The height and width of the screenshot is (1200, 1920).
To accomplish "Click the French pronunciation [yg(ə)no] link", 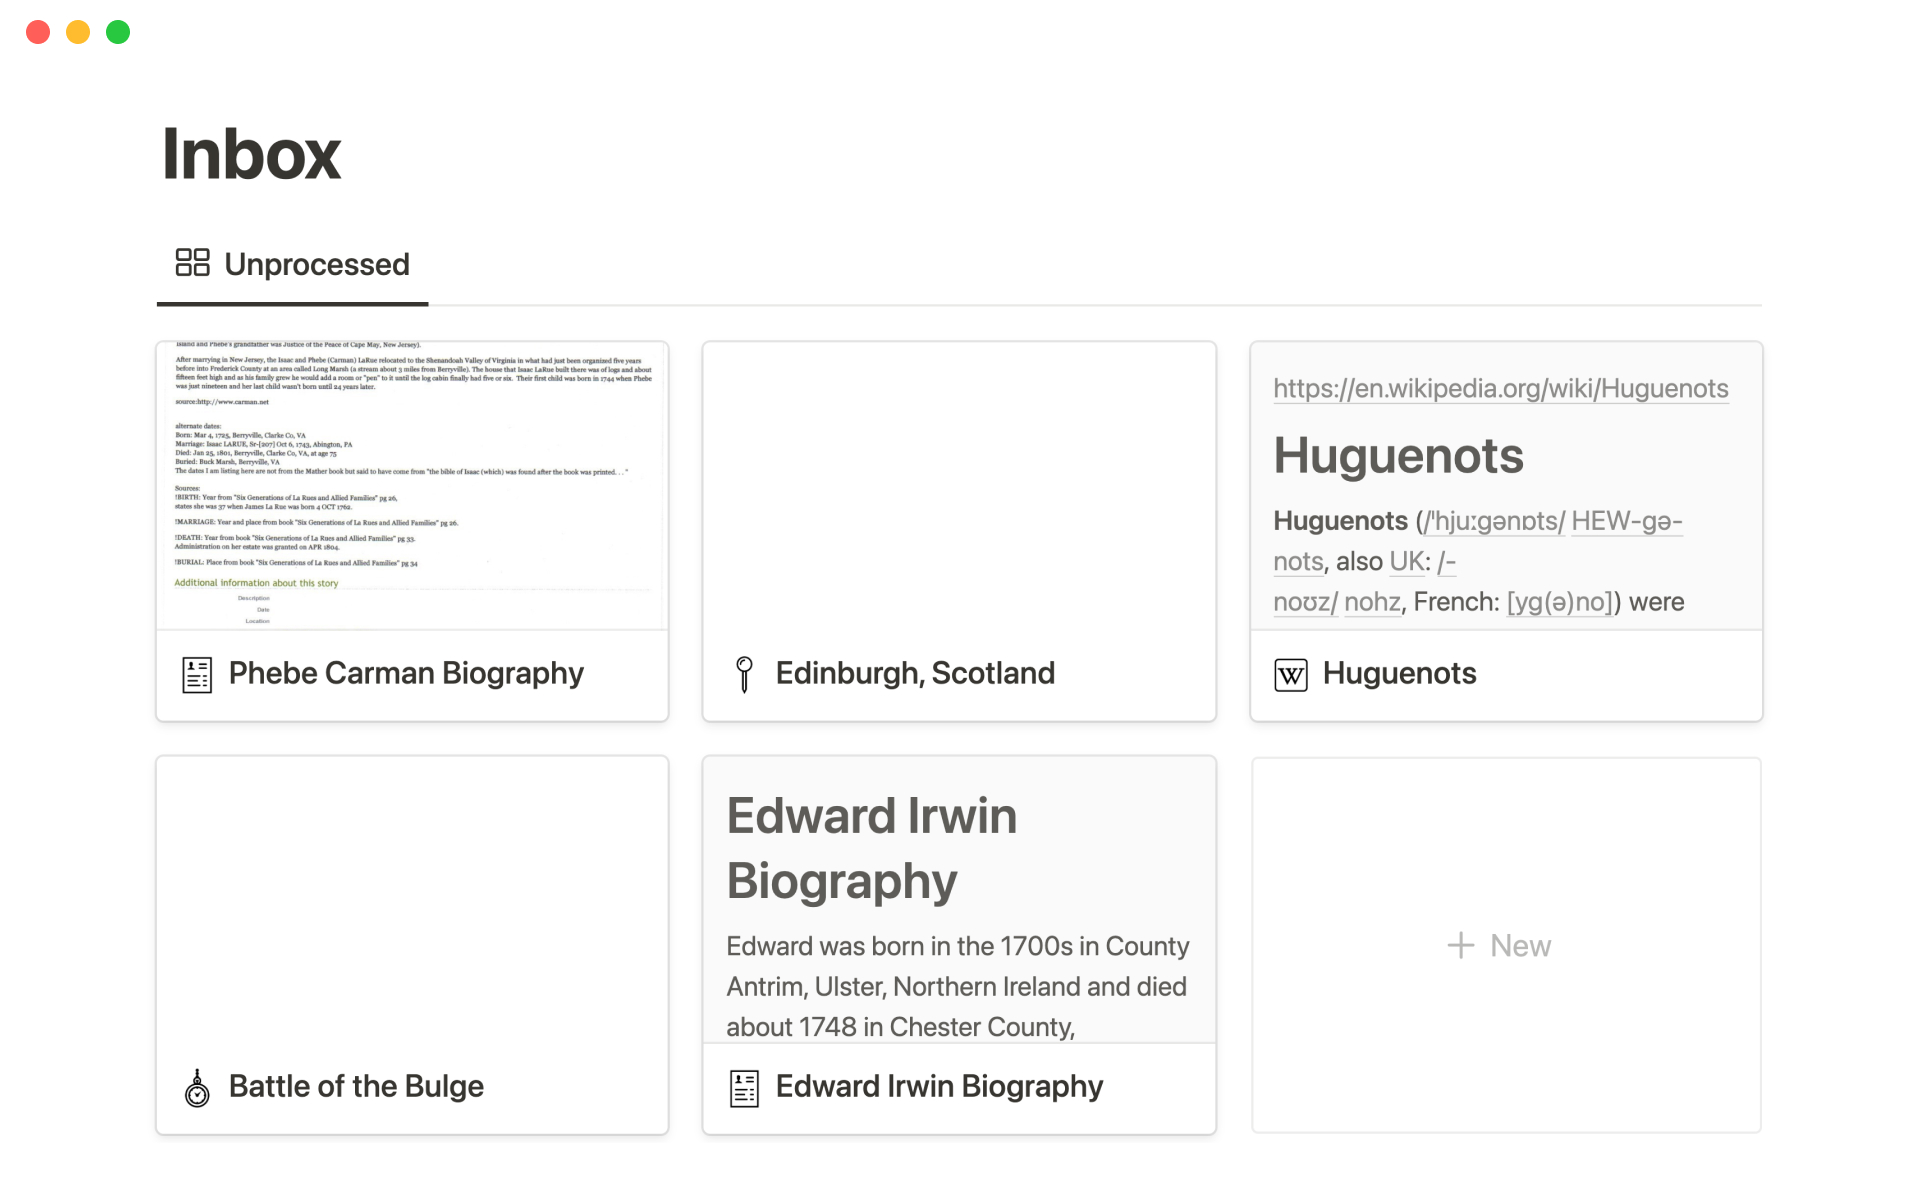I will tap(1560, 602).
